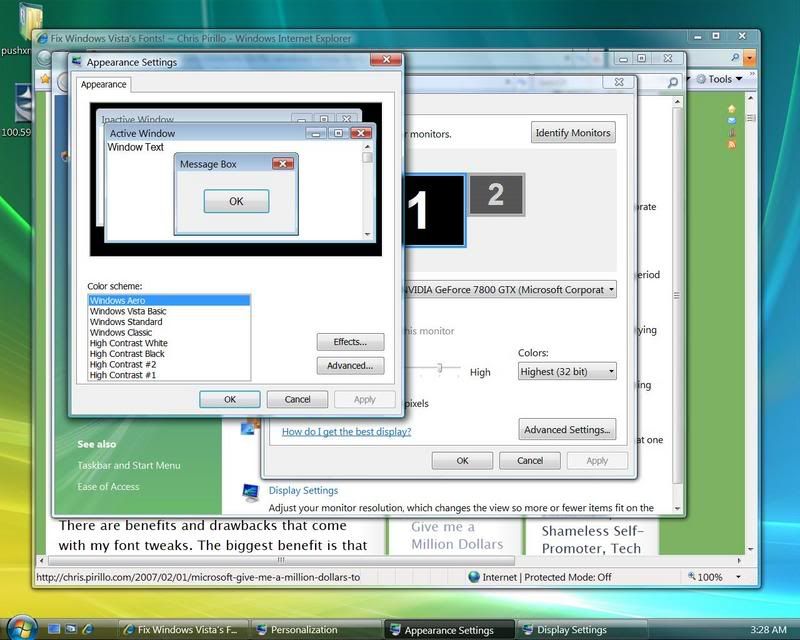The image size is (800, 640).
Task: Open the zoom level dropdown arrow beside 100%
Action: pos(738,577)
